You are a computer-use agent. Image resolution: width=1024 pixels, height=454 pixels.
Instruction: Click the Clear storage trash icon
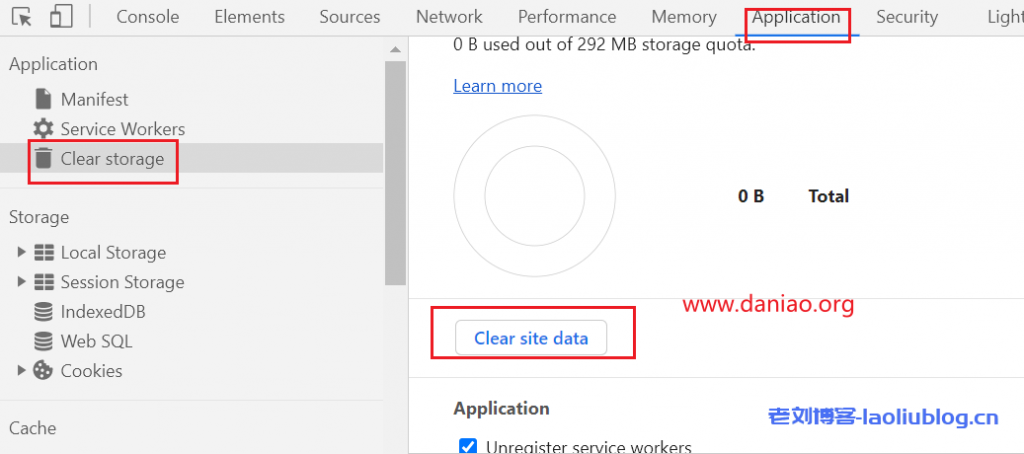pyautogui.click(x=43, y=158)
